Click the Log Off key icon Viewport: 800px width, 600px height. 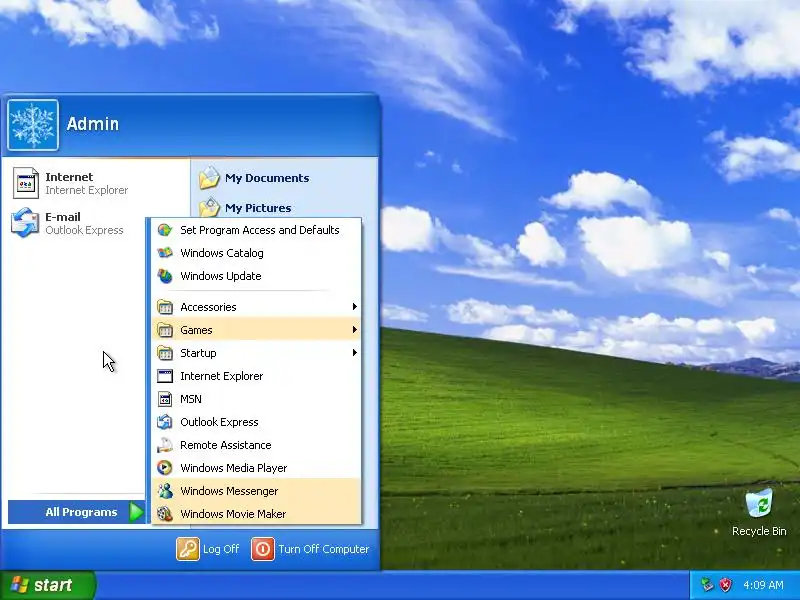coord(188,549)
